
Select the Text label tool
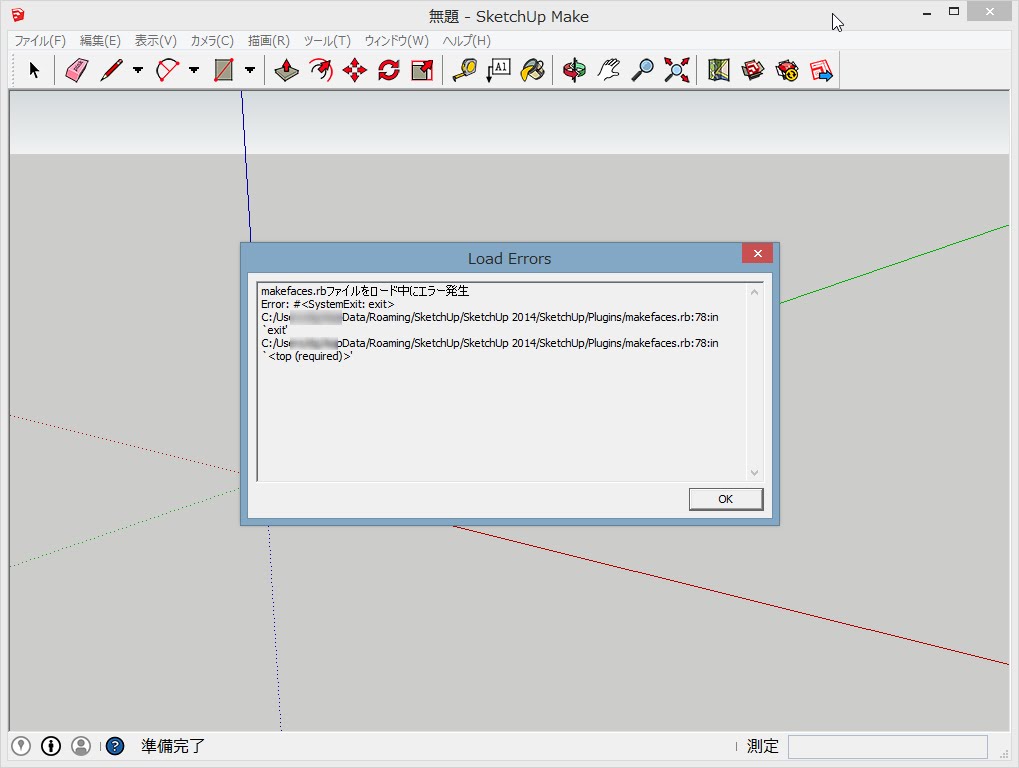498,70
